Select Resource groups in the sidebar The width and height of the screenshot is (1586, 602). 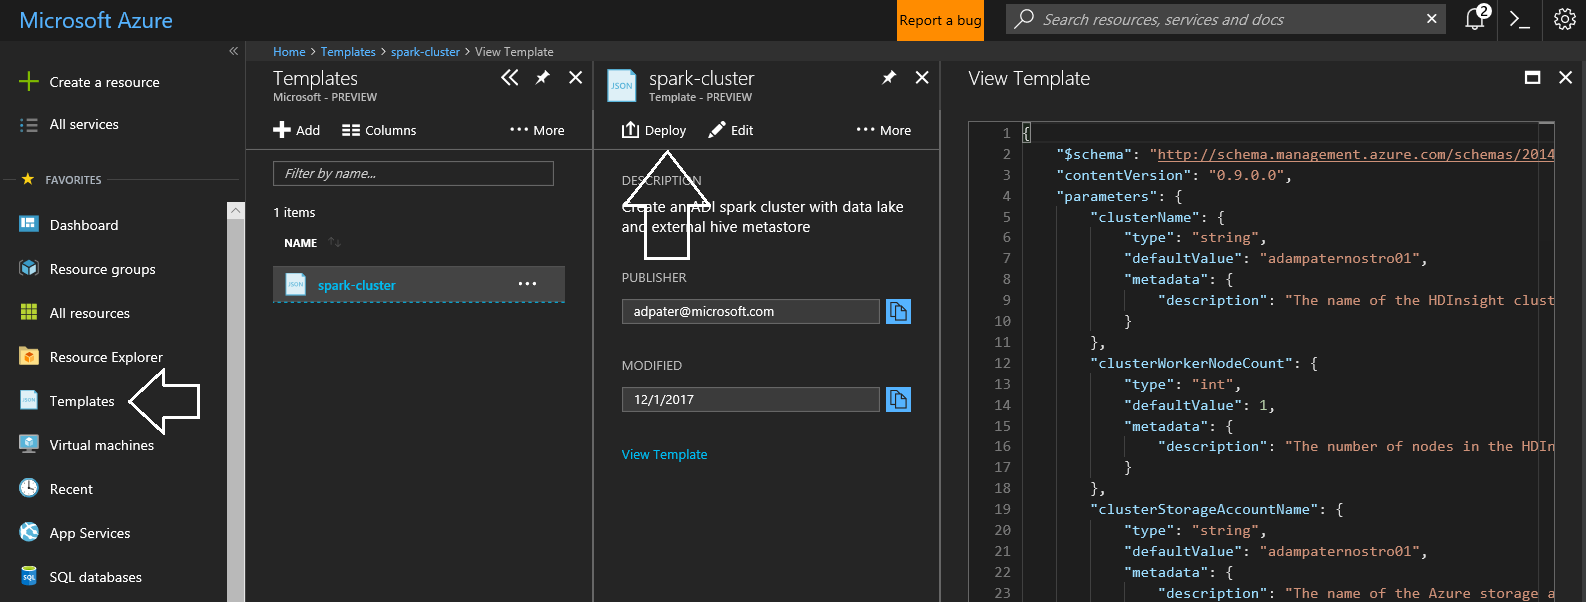(x=102, y=269)
